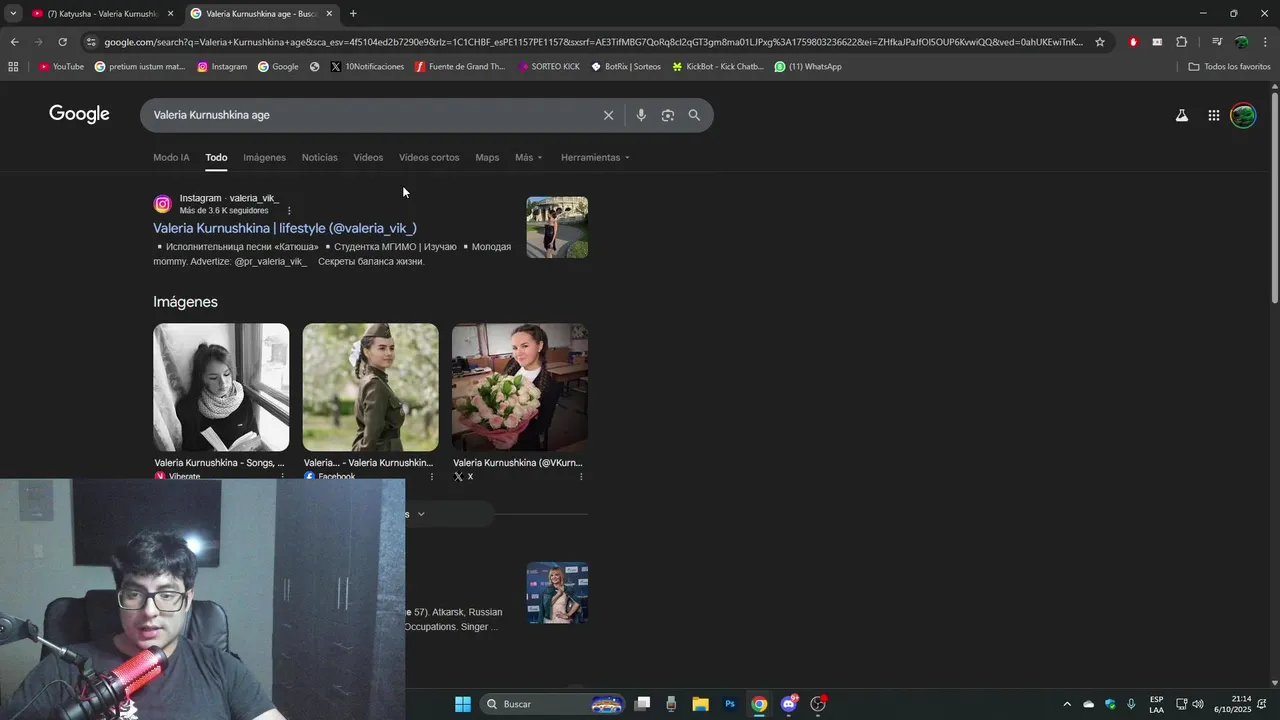Start a voice search with the microphone icon

pos(641,115)
